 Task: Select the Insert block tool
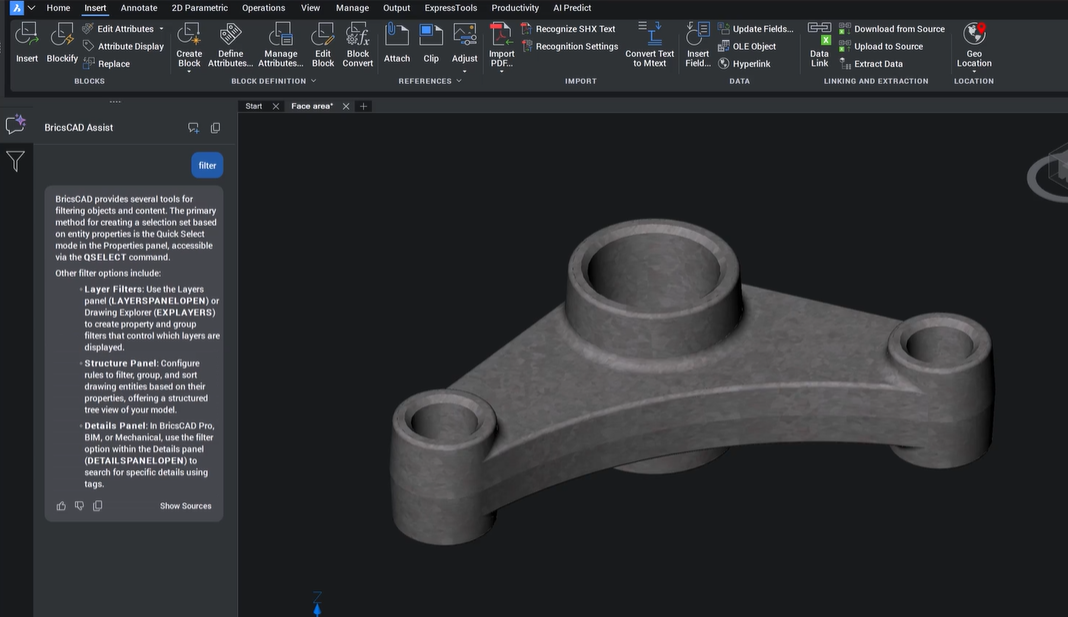point(25,42)
